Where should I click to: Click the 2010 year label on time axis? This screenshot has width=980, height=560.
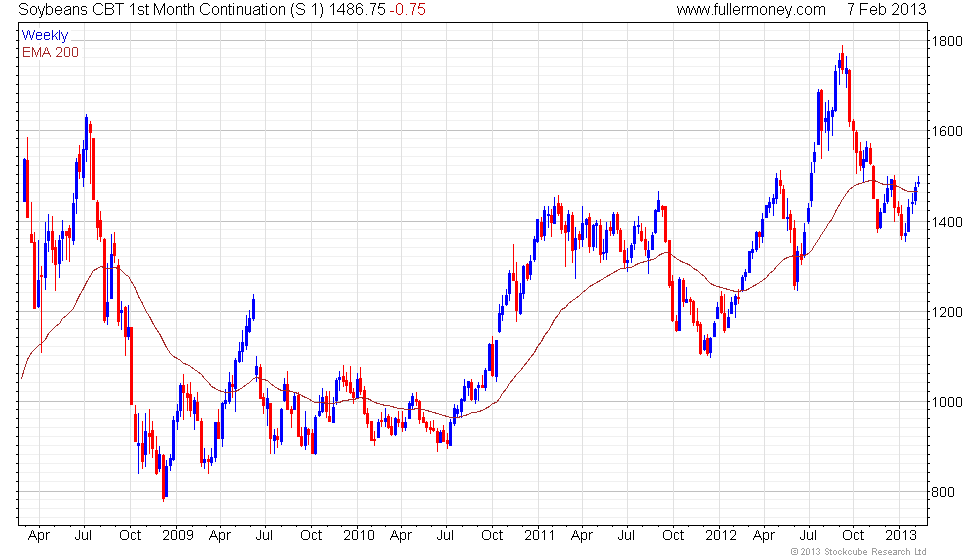[359, 535]
